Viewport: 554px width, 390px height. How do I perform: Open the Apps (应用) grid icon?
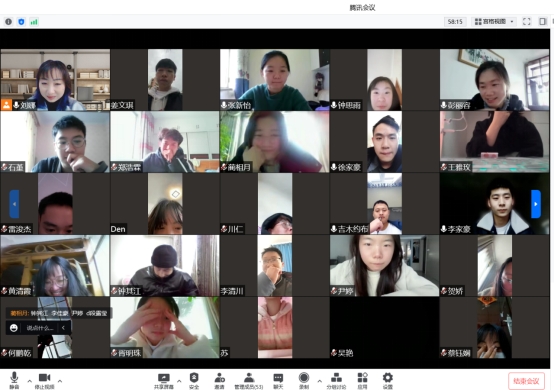pos(363,380)
